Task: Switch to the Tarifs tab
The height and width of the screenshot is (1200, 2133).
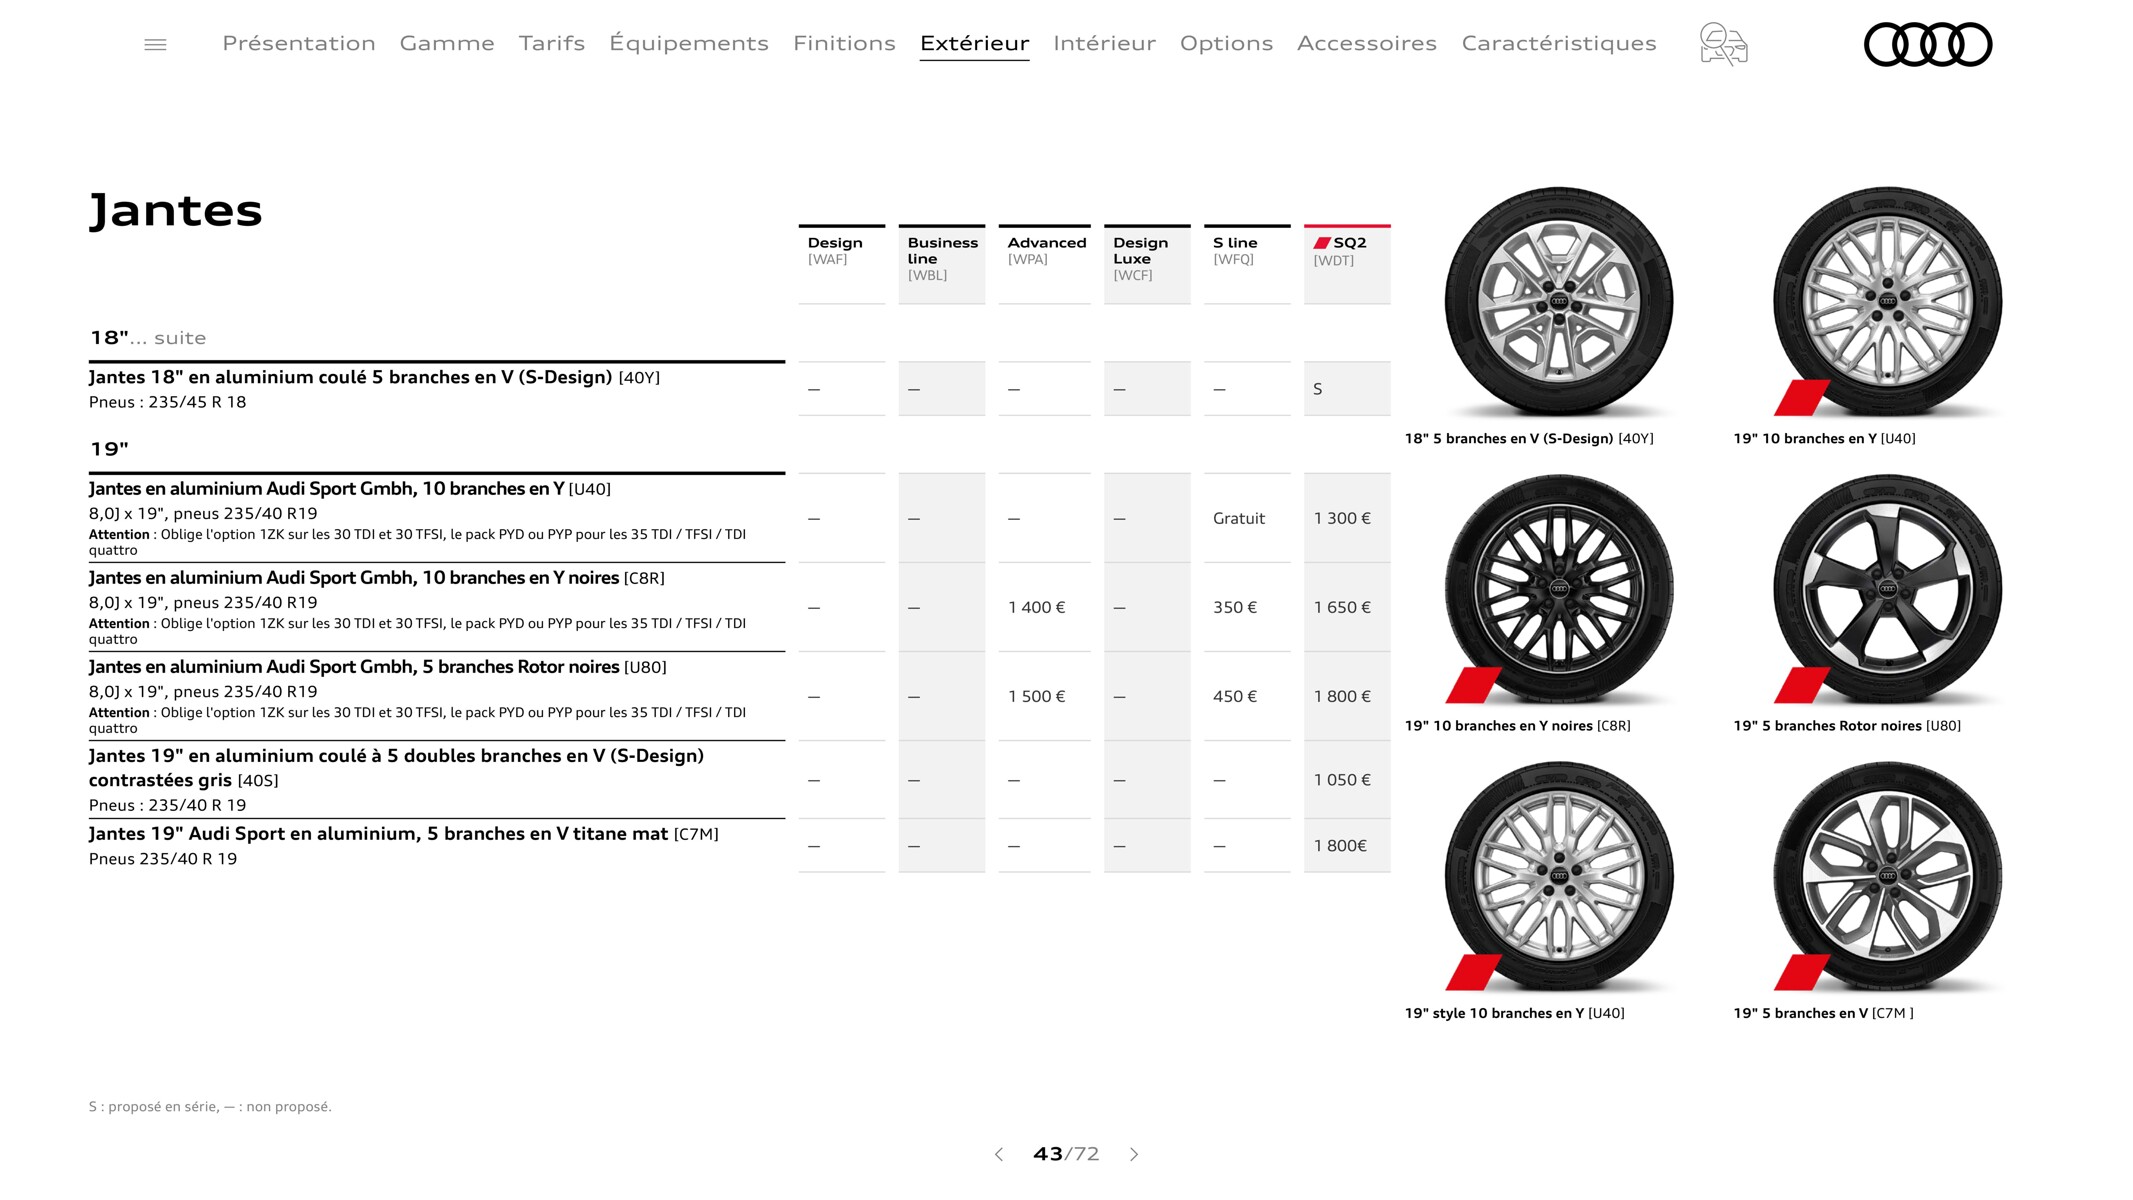Action: click(x=552, y=43)
